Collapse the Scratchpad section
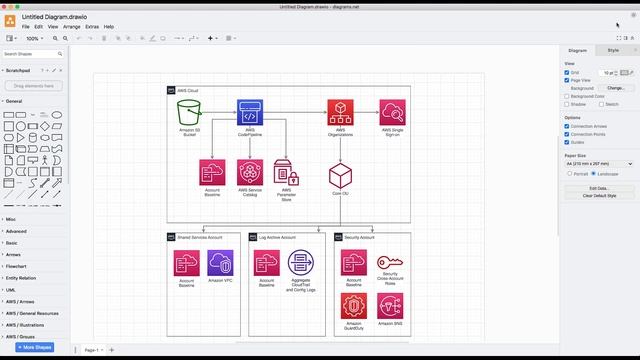The width and height of the screenshot is (640, 360). click(x=18, y=71)
